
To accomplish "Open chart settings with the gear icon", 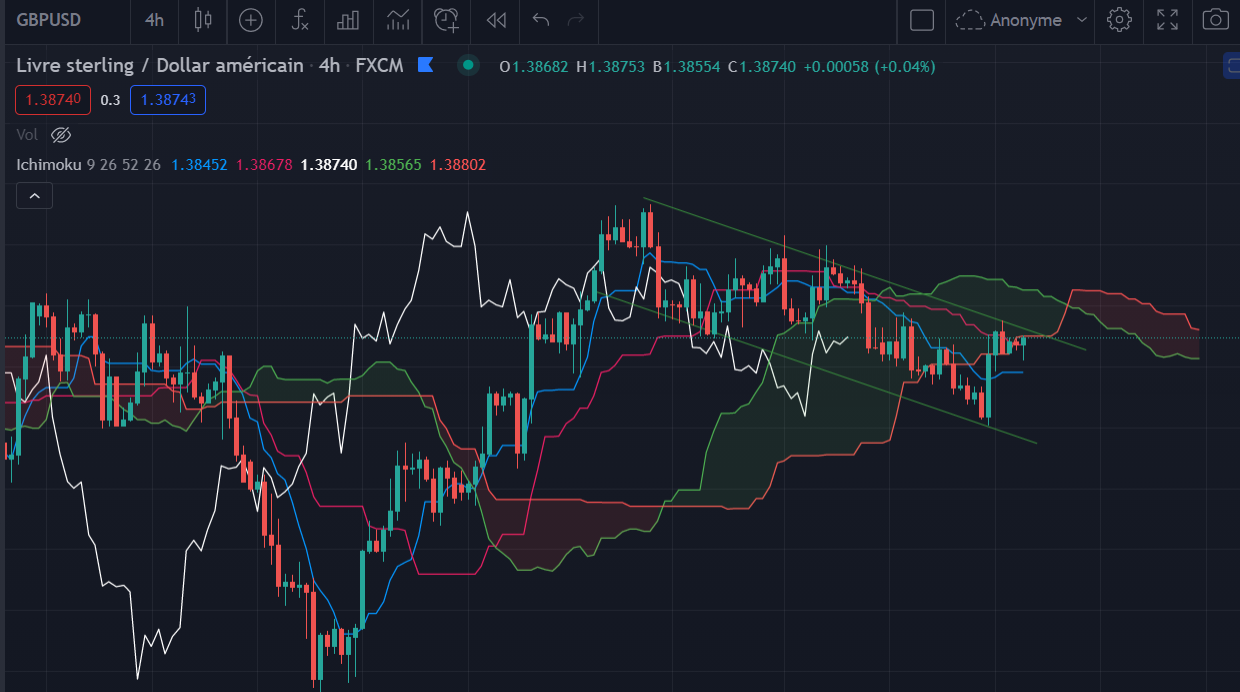I will [x=1120, y=20].
